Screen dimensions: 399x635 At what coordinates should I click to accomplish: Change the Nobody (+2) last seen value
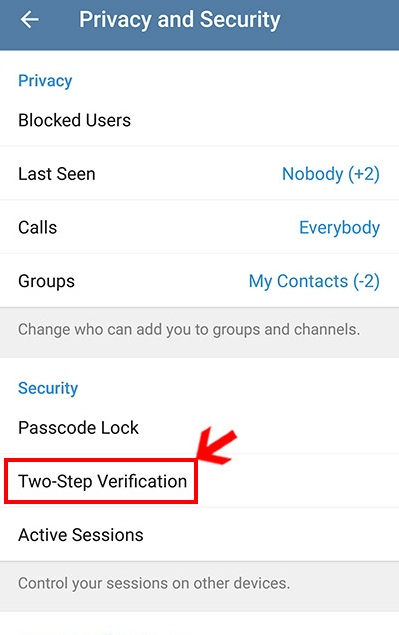pos(331,174)
